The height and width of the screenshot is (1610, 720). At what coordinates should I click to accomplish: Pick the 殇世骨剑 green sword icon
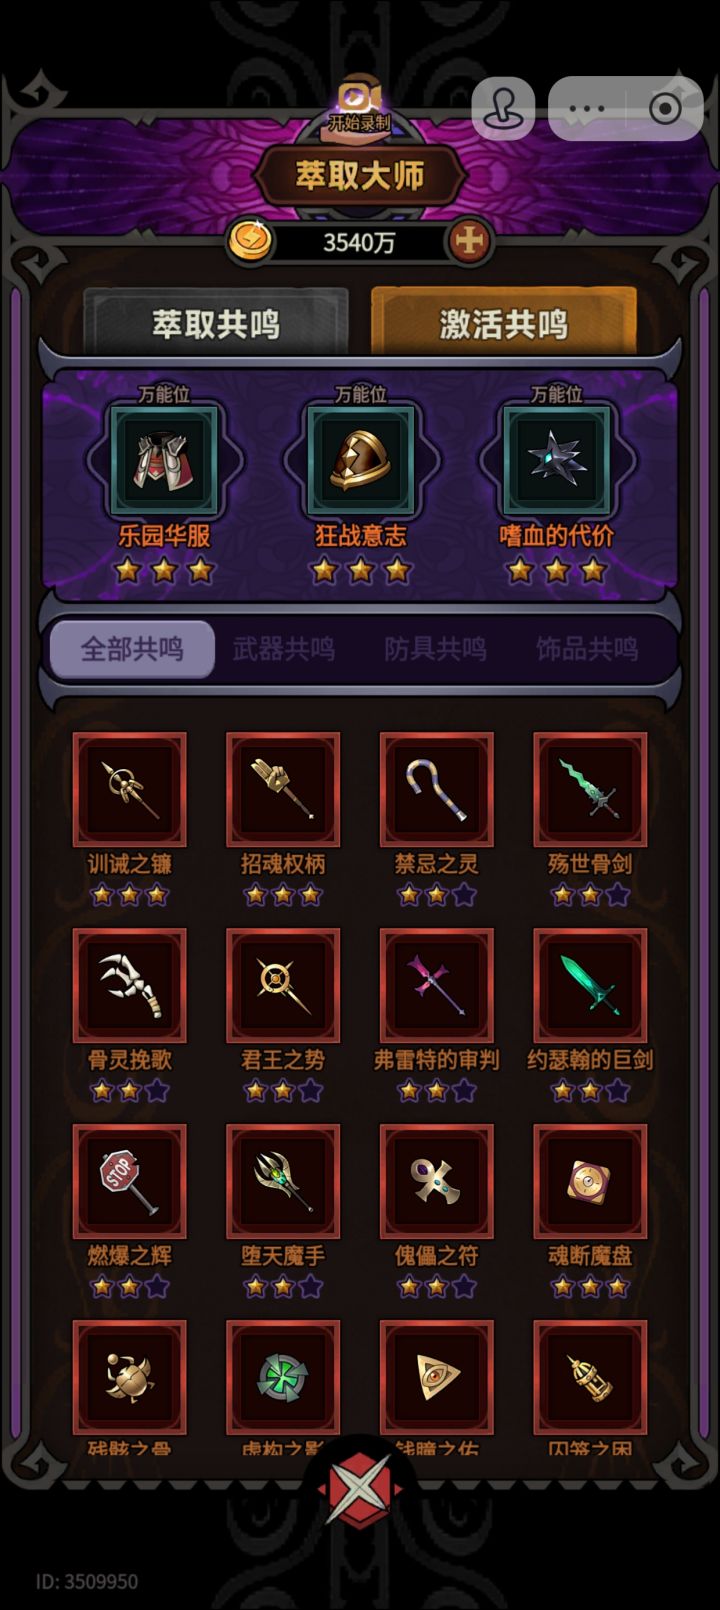[x=590, y=790]
